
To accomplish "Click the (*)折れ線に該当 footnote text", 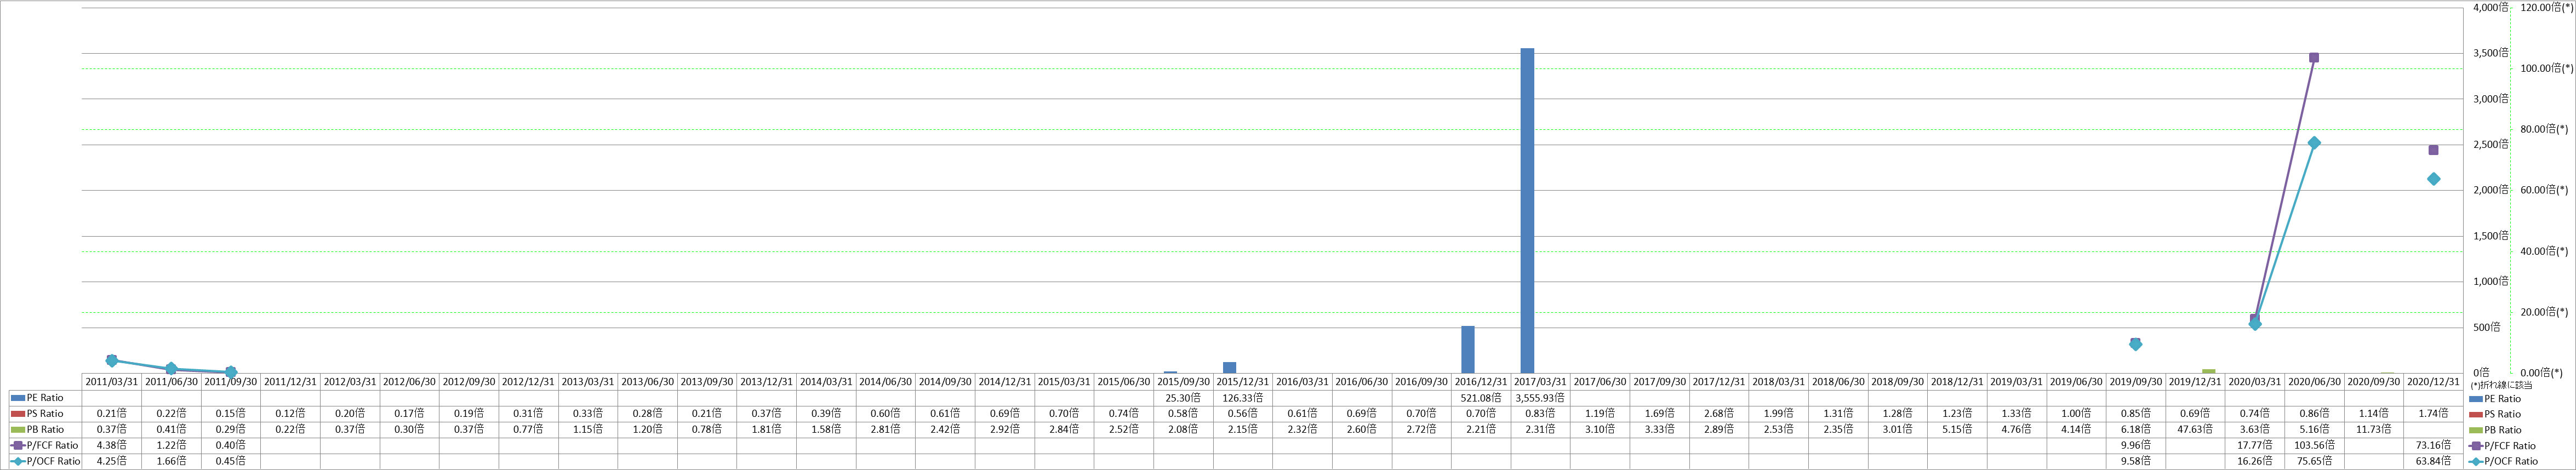I will 2501,385.
